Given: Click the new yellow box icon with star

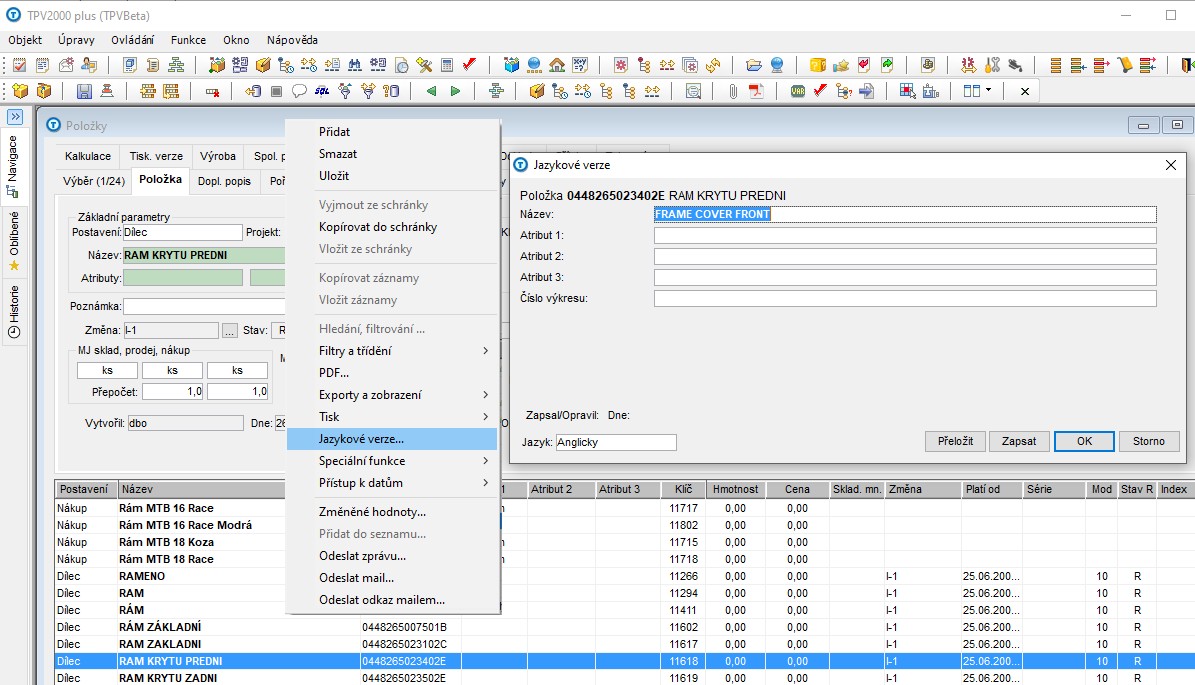Looking at the screenshot, I should pos(20,91).
